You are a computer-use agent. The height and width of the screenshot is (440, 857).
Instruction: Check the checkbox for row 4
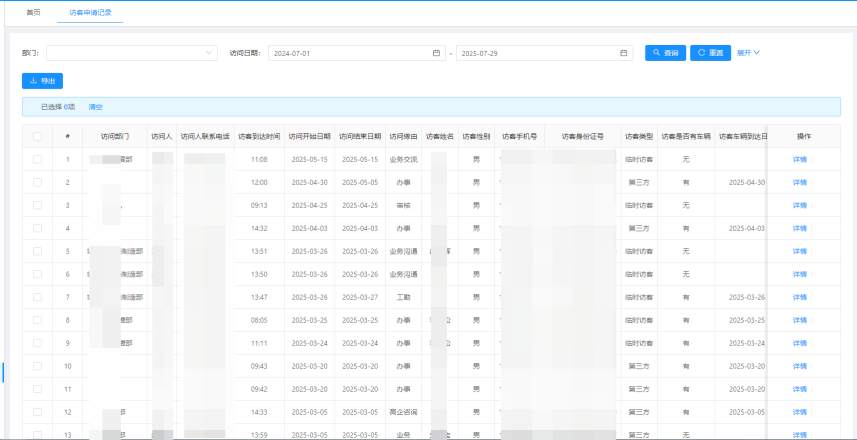[37, 228]
